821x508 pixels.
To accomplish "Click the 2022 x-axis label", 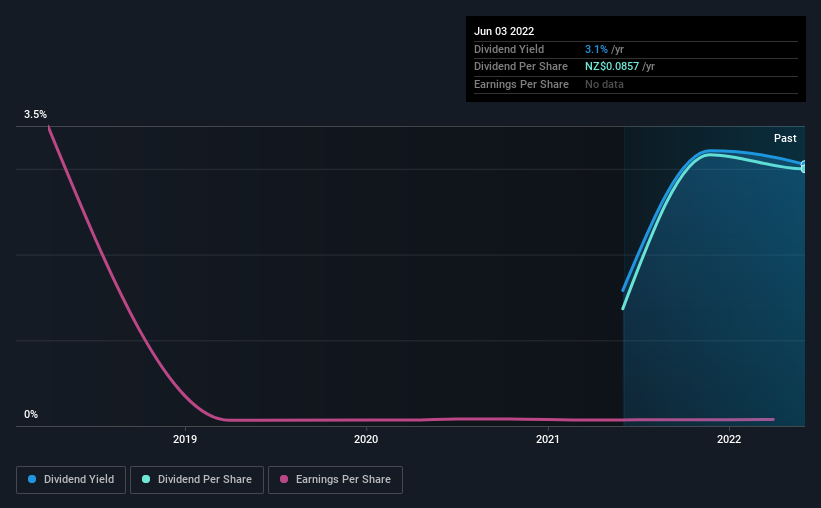I will 729,439.
